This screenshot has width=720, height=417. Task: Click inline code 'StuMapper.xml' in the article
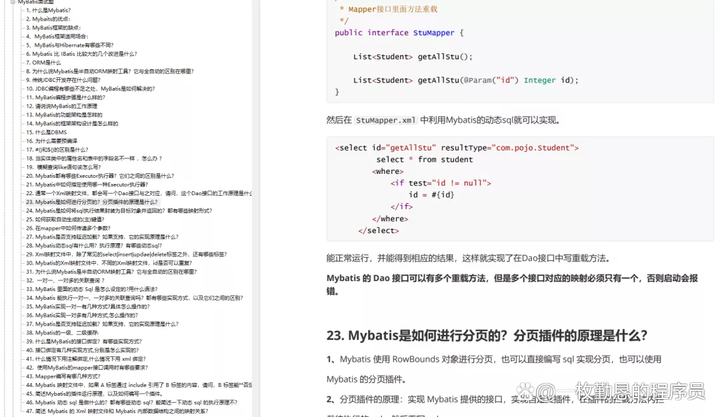pyautogui.click(x=385, y=120)
